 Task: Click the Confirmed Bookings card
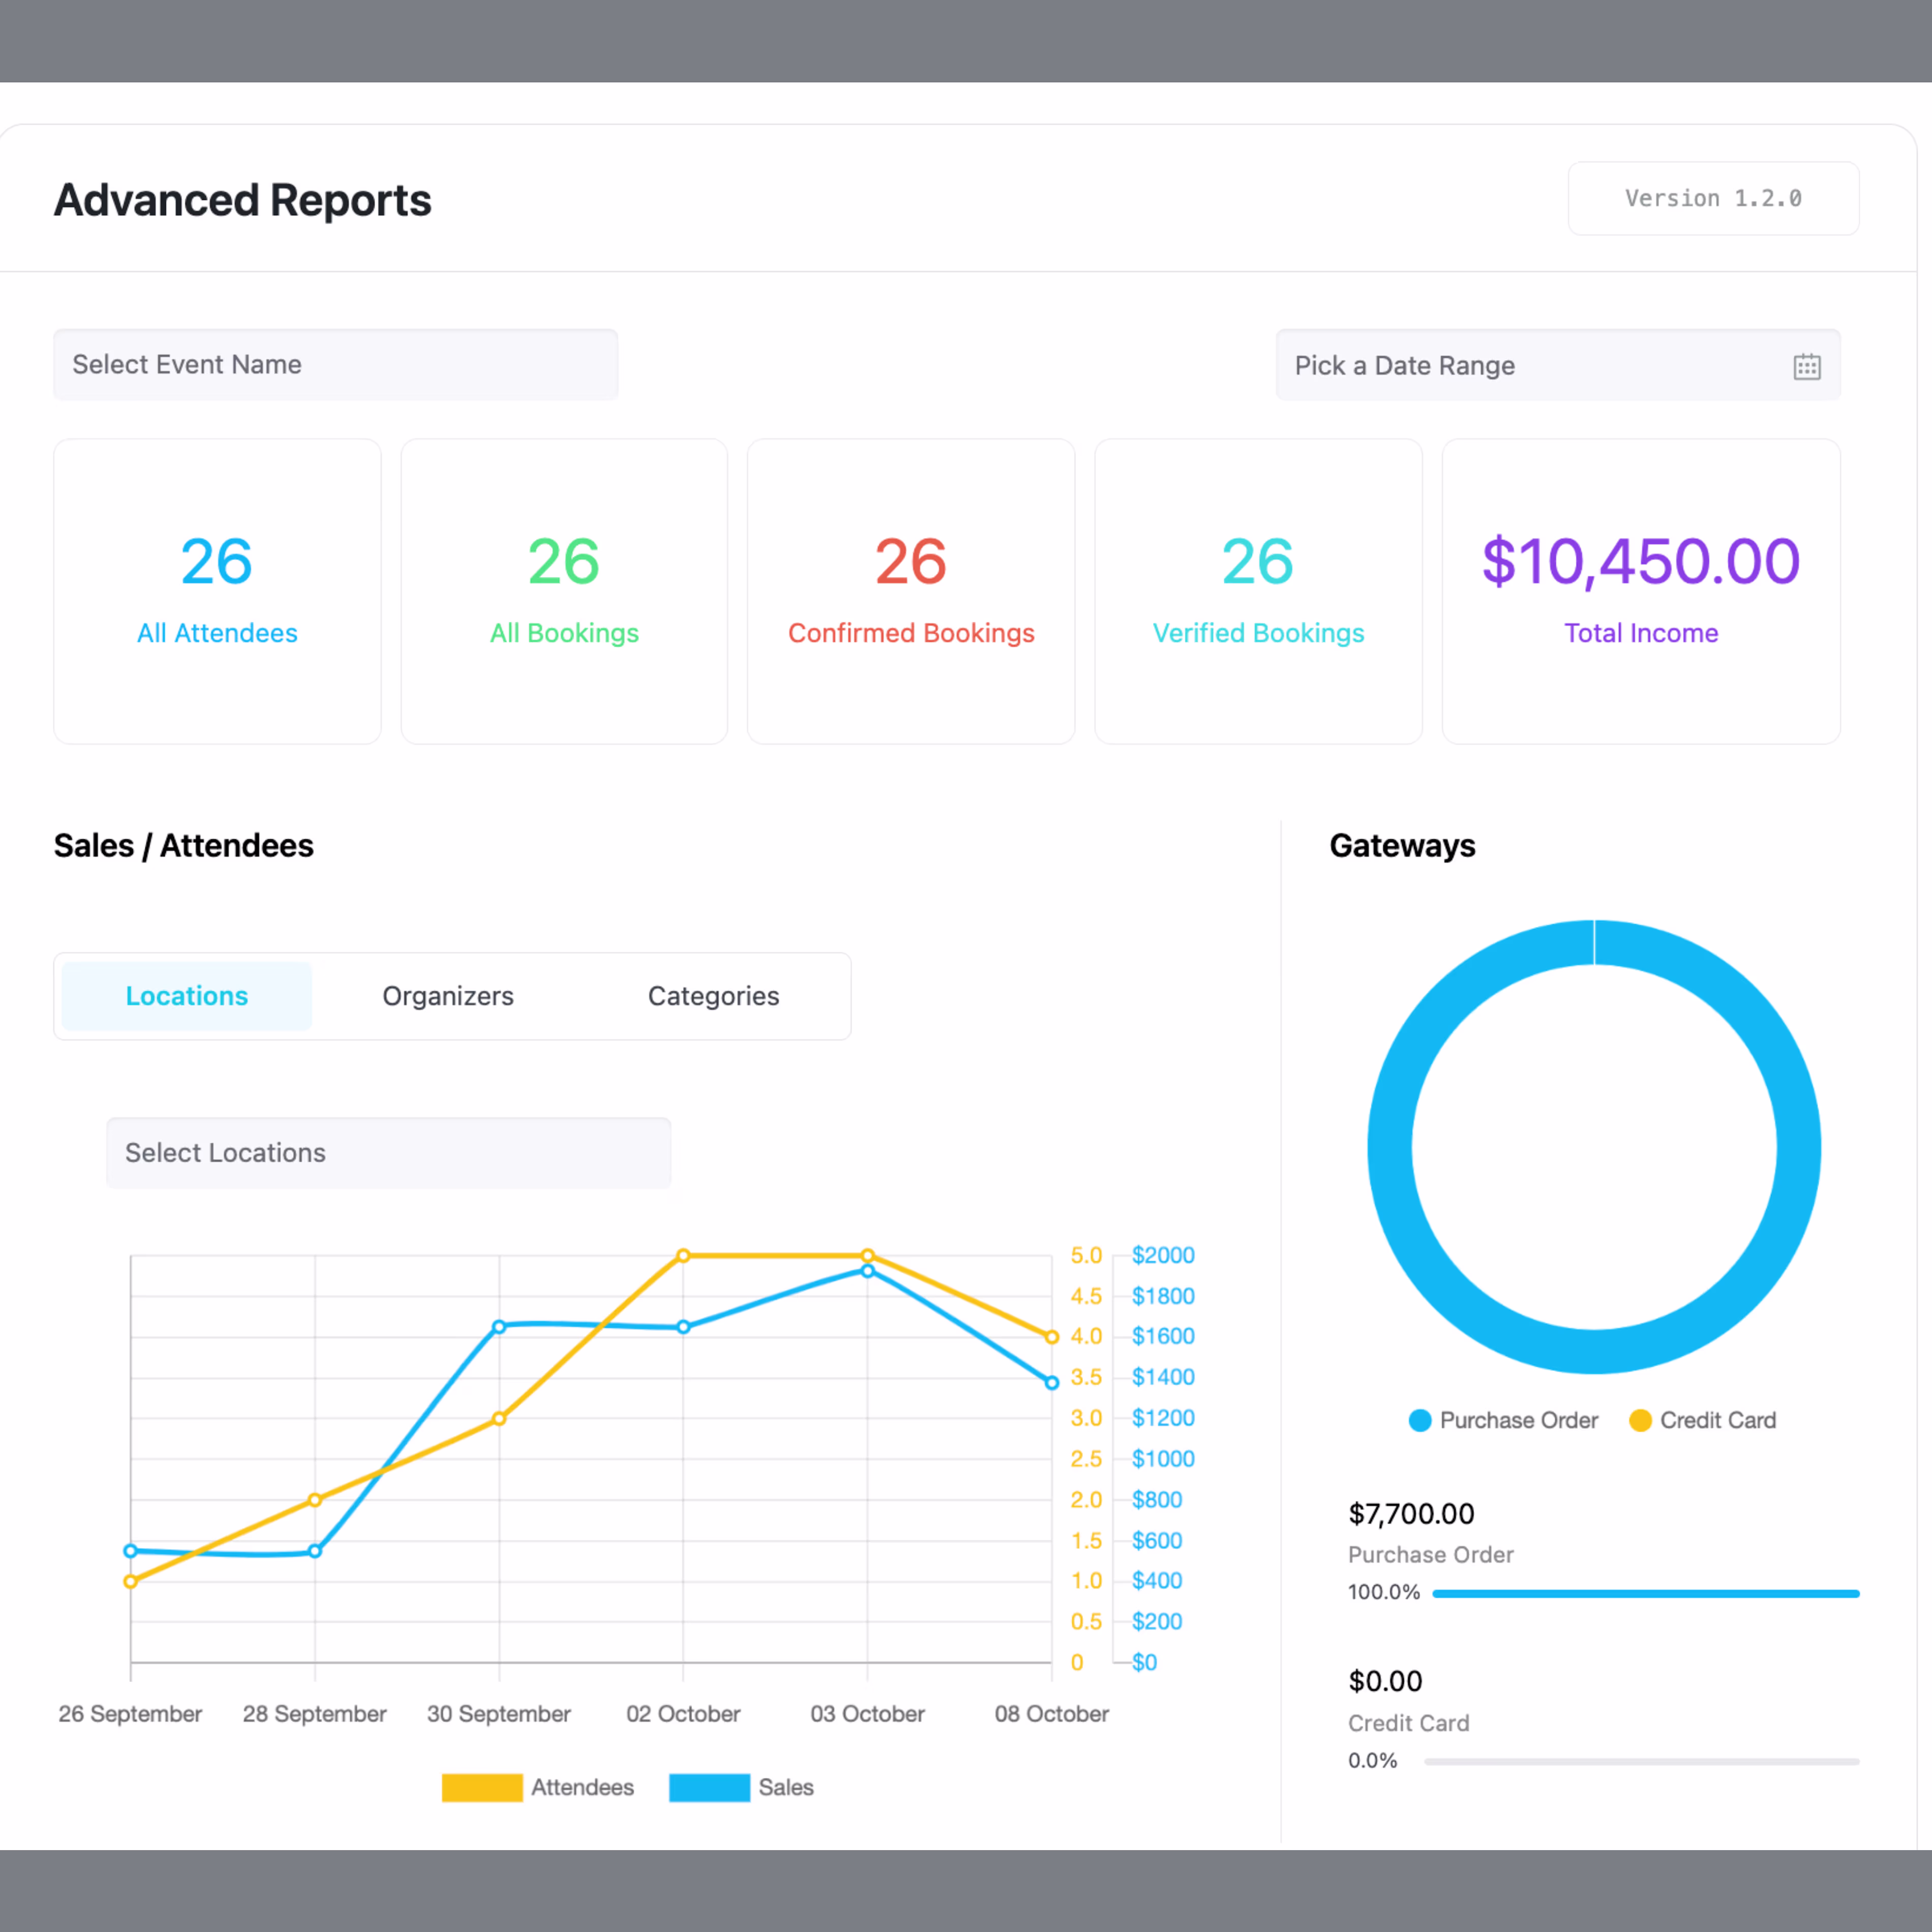coord(910,591)
